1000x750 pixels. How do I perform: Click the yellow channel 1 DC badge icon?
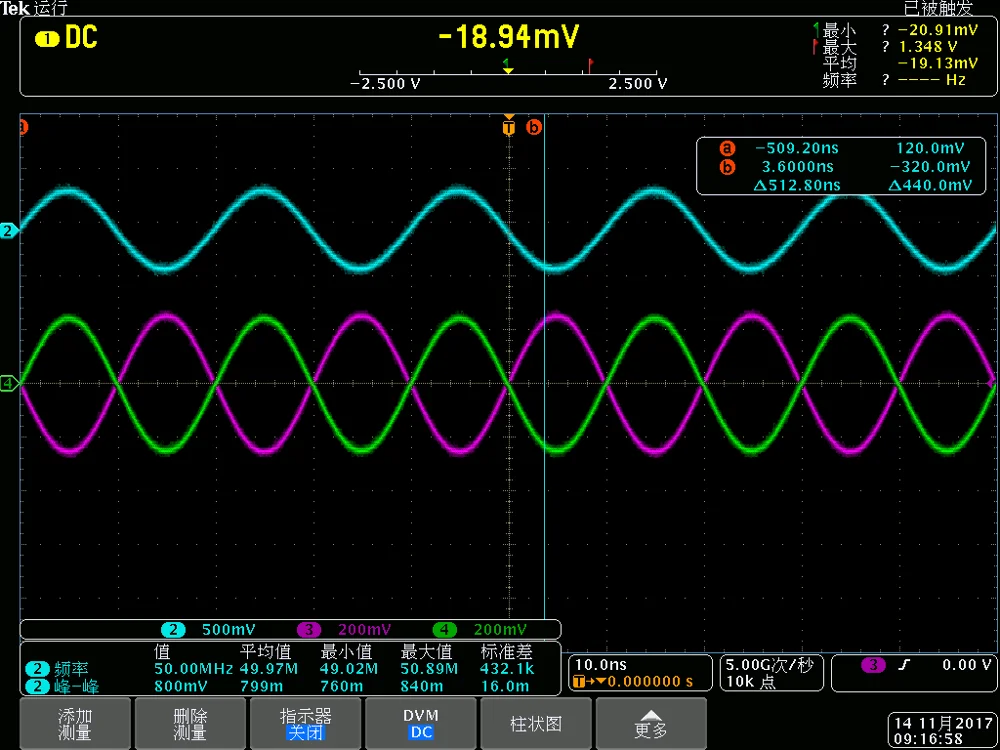(46, 40)
